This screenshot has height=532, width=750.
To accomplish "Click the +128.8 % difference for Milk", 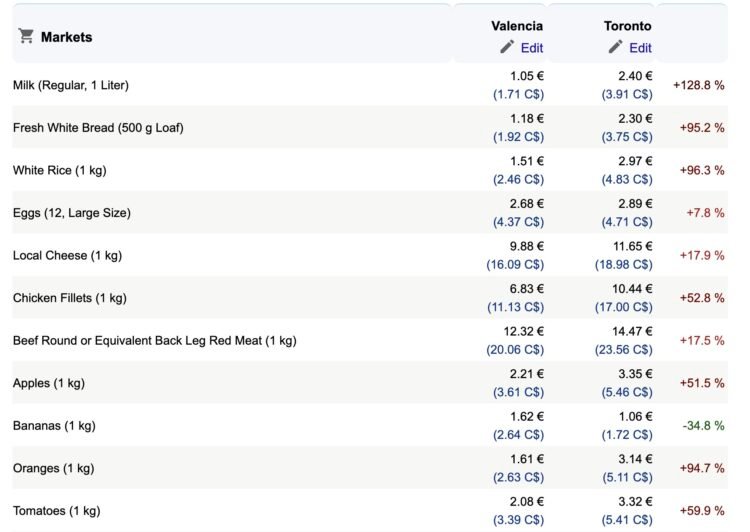I will pos(698,86).
